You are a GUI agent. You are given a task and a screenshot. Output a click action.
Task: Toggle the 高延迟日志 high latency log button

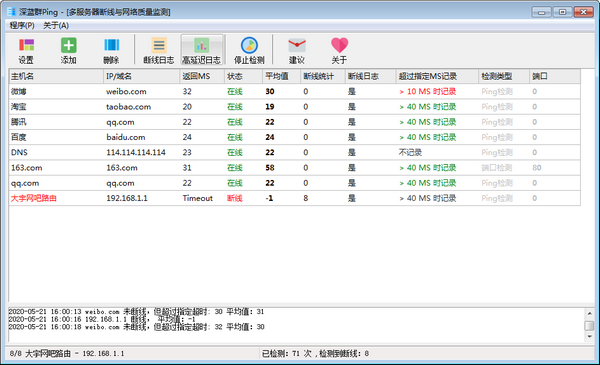pyautogui.click(x=201, y=50)
